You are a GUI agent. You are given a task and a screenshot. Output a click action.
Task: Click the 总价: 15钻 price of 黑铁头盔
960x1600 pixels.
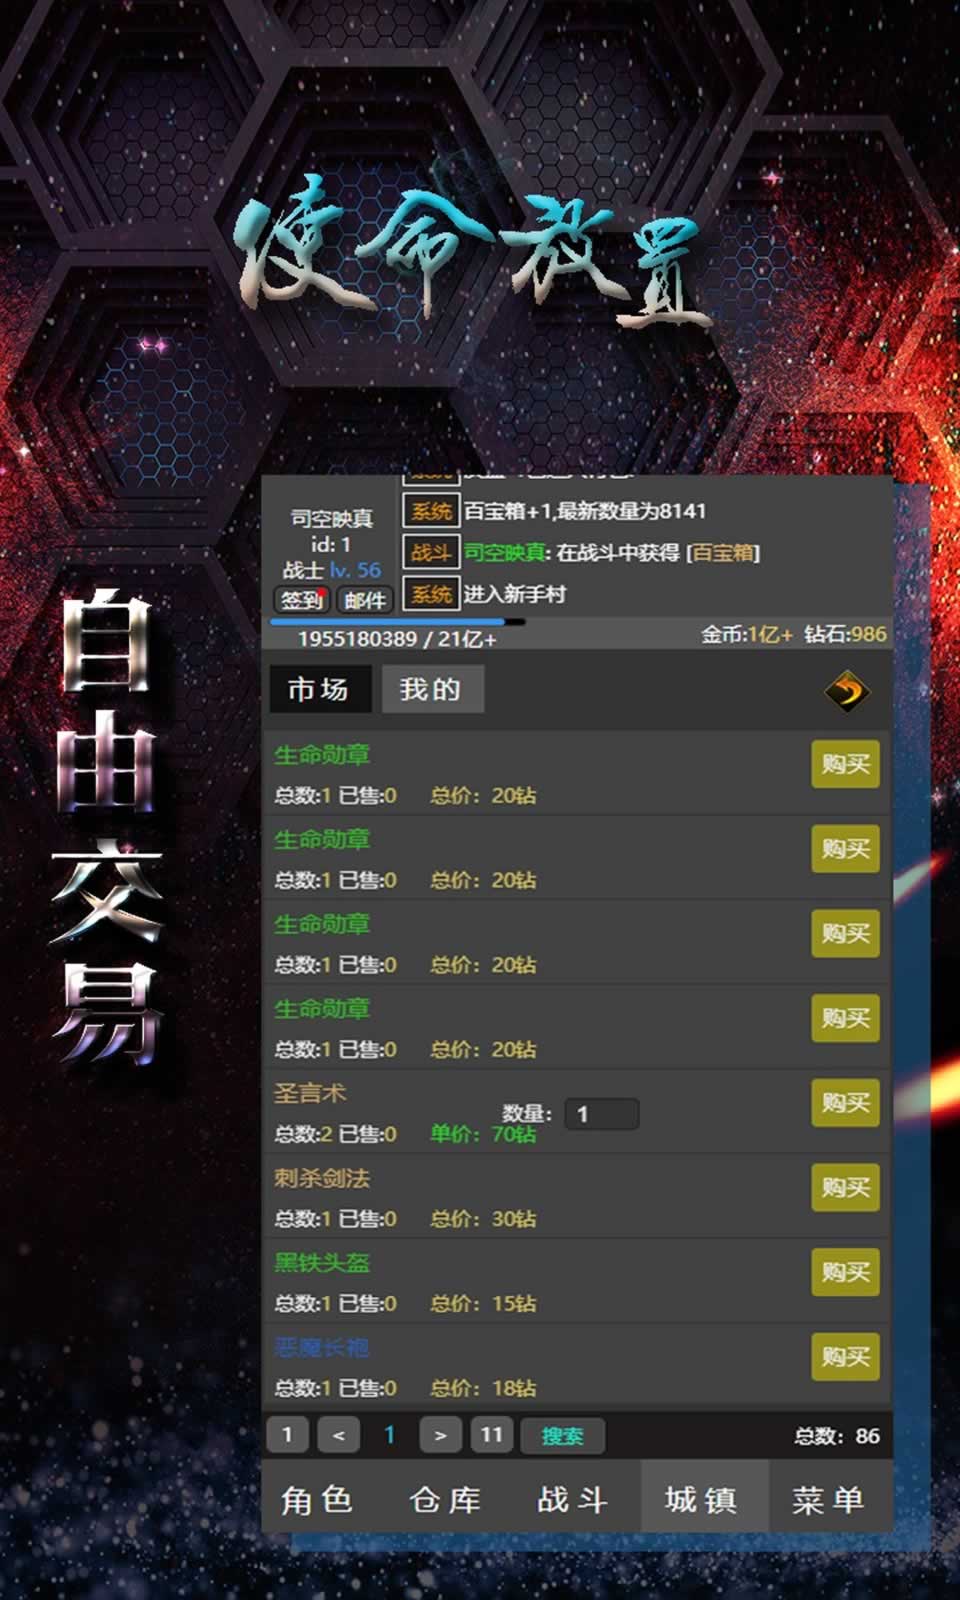(483, 1304)
